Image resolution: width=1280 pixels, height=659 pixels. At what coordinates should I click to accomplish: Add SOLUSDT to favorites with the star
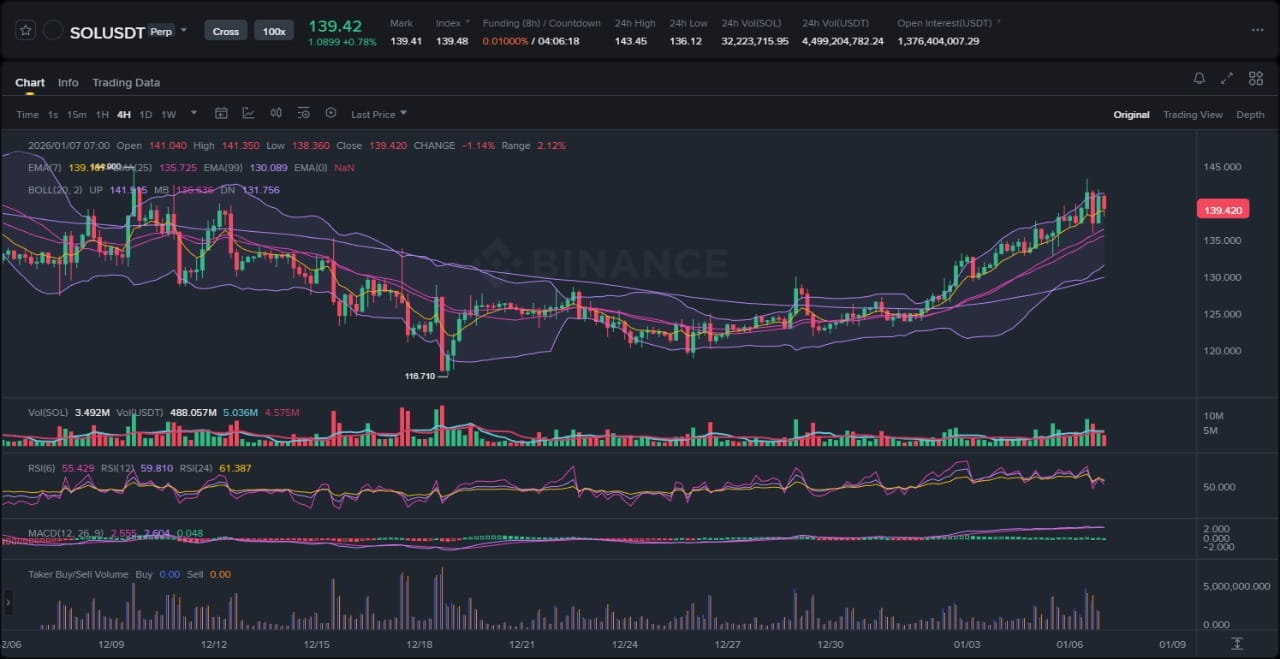[26, 31]
